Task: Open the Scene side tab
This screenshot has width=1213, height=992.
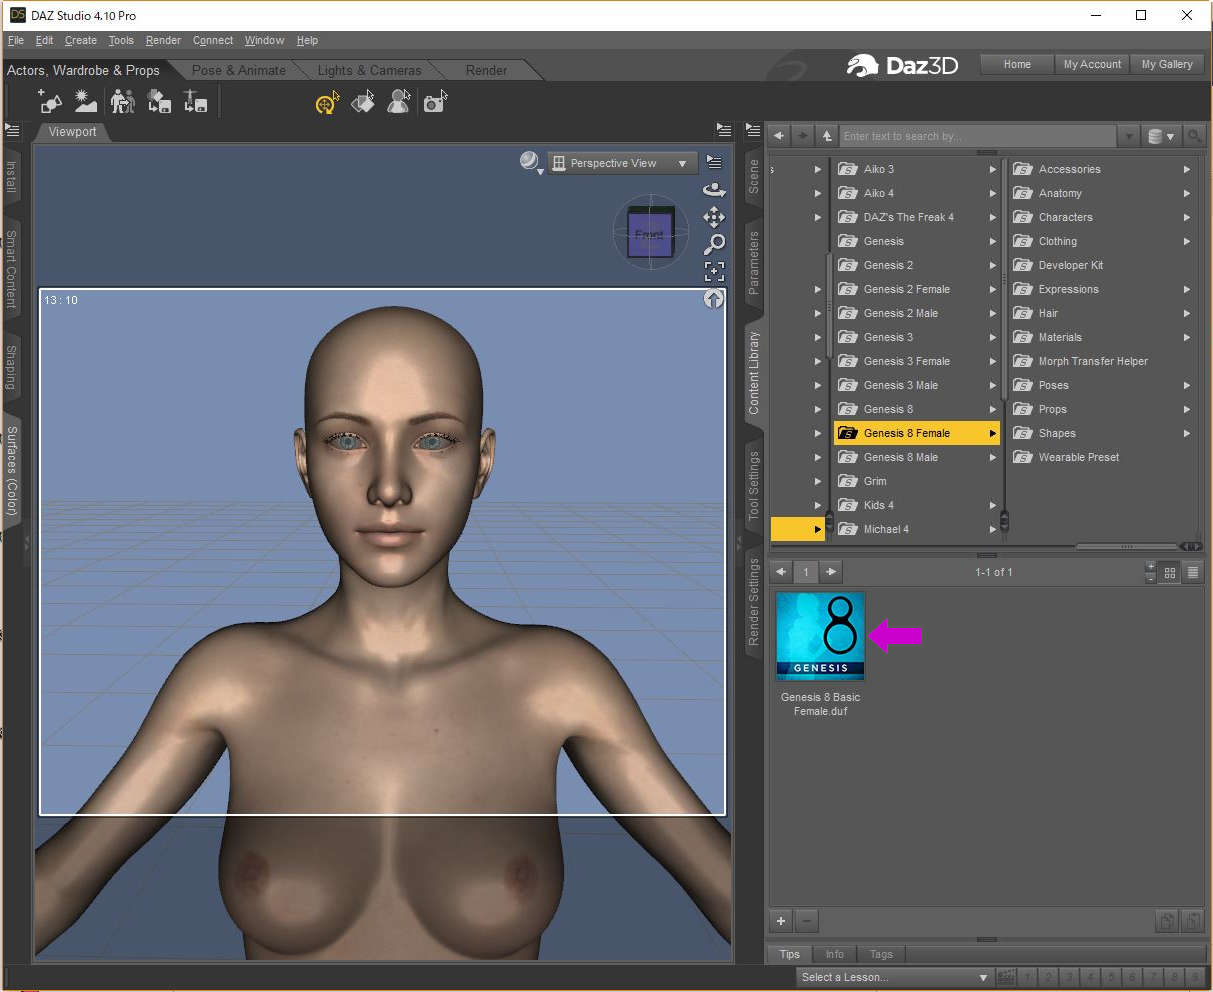Action: pyautogui.click(x=754, y=176)
